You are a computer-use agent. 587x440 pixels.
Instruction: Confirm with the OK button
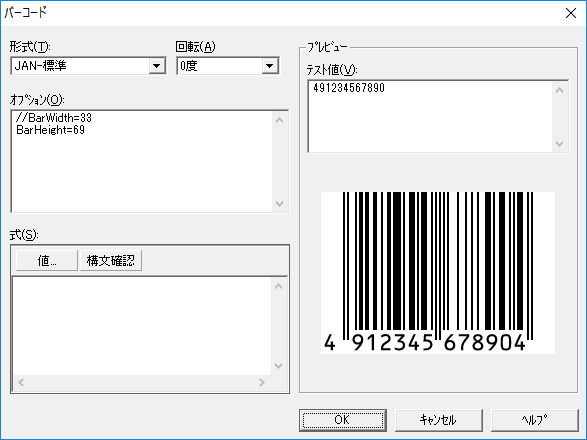pyautogui.click(x=343, y=420)
